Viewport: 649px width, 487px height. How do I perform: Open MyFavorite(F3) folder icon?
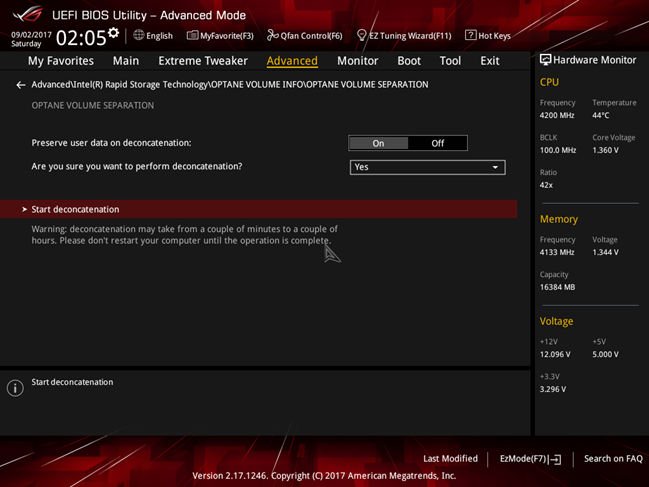point(192,36)
